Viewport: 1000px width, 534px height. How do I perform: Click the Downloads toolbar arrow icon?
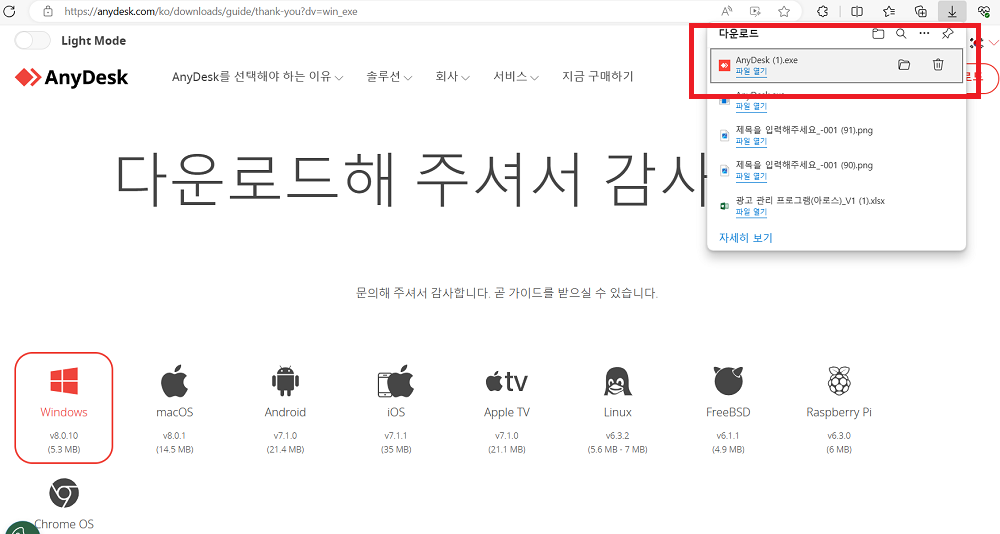point(952,11)
